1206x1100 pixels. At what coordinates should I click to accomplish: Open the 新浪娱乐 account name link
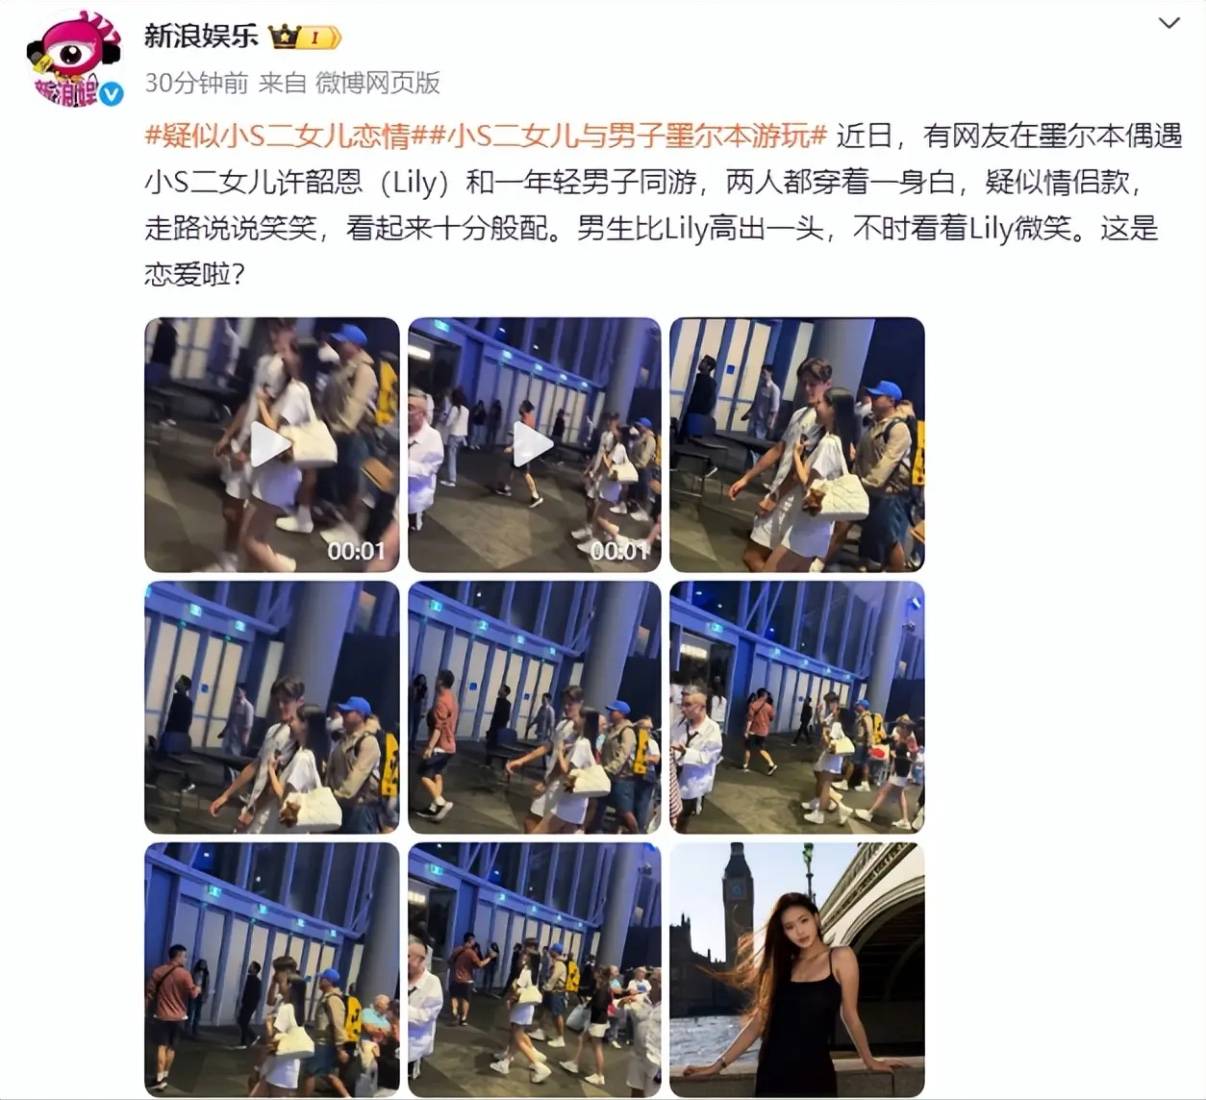[201, 37]
